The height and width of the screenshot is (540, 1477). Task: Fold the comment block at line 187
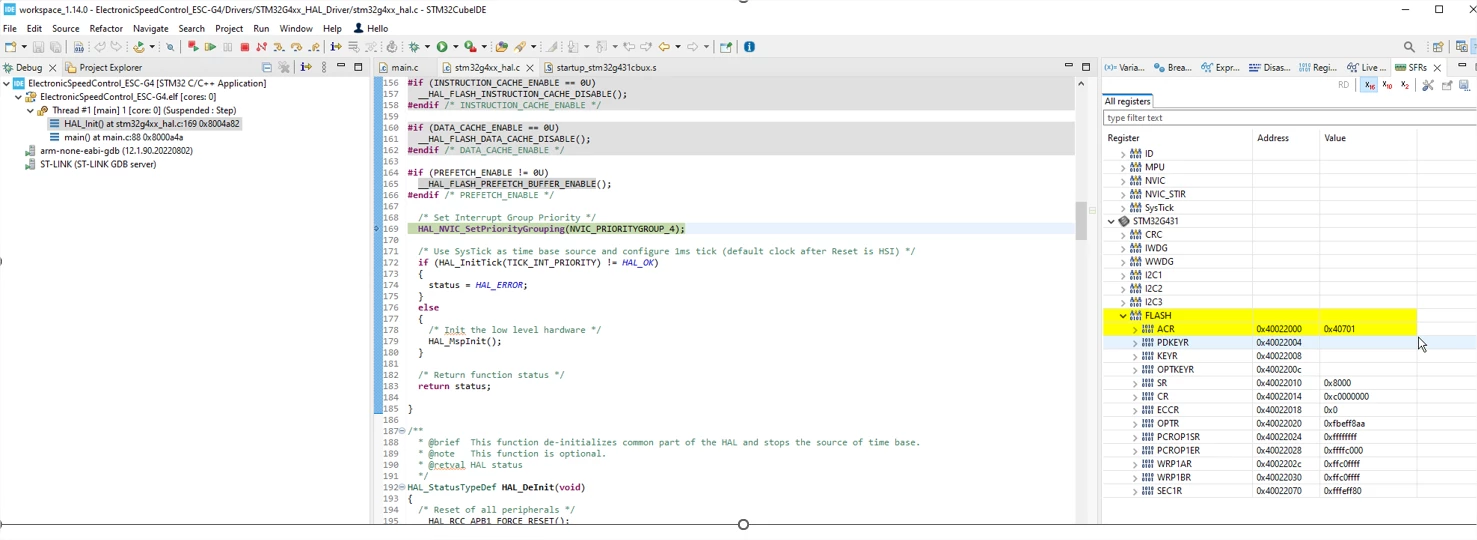click(401, 431)
